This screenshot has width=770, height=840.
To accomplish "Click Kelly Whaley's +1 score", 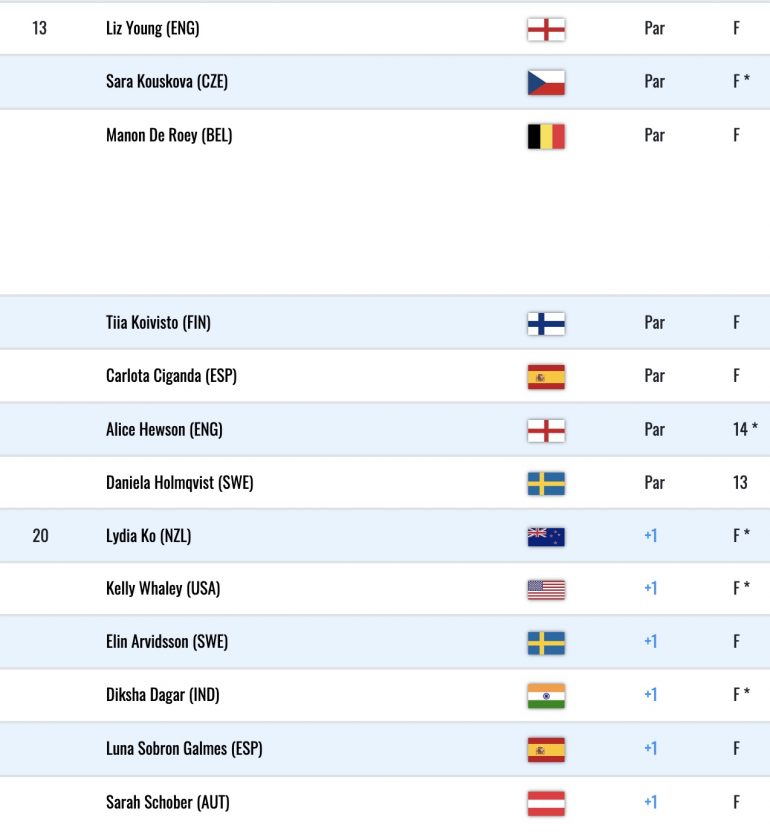I will click(x=651, y=588).
